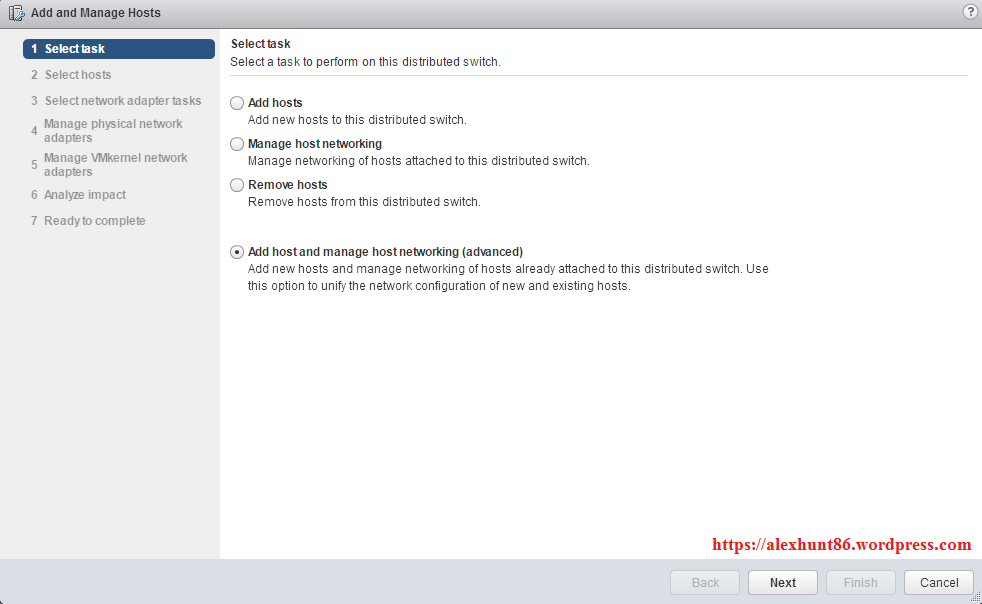Screen dimensions: 982x604
Task: Jump to Select network adapter tasks step
Action: tap(122, 101)
